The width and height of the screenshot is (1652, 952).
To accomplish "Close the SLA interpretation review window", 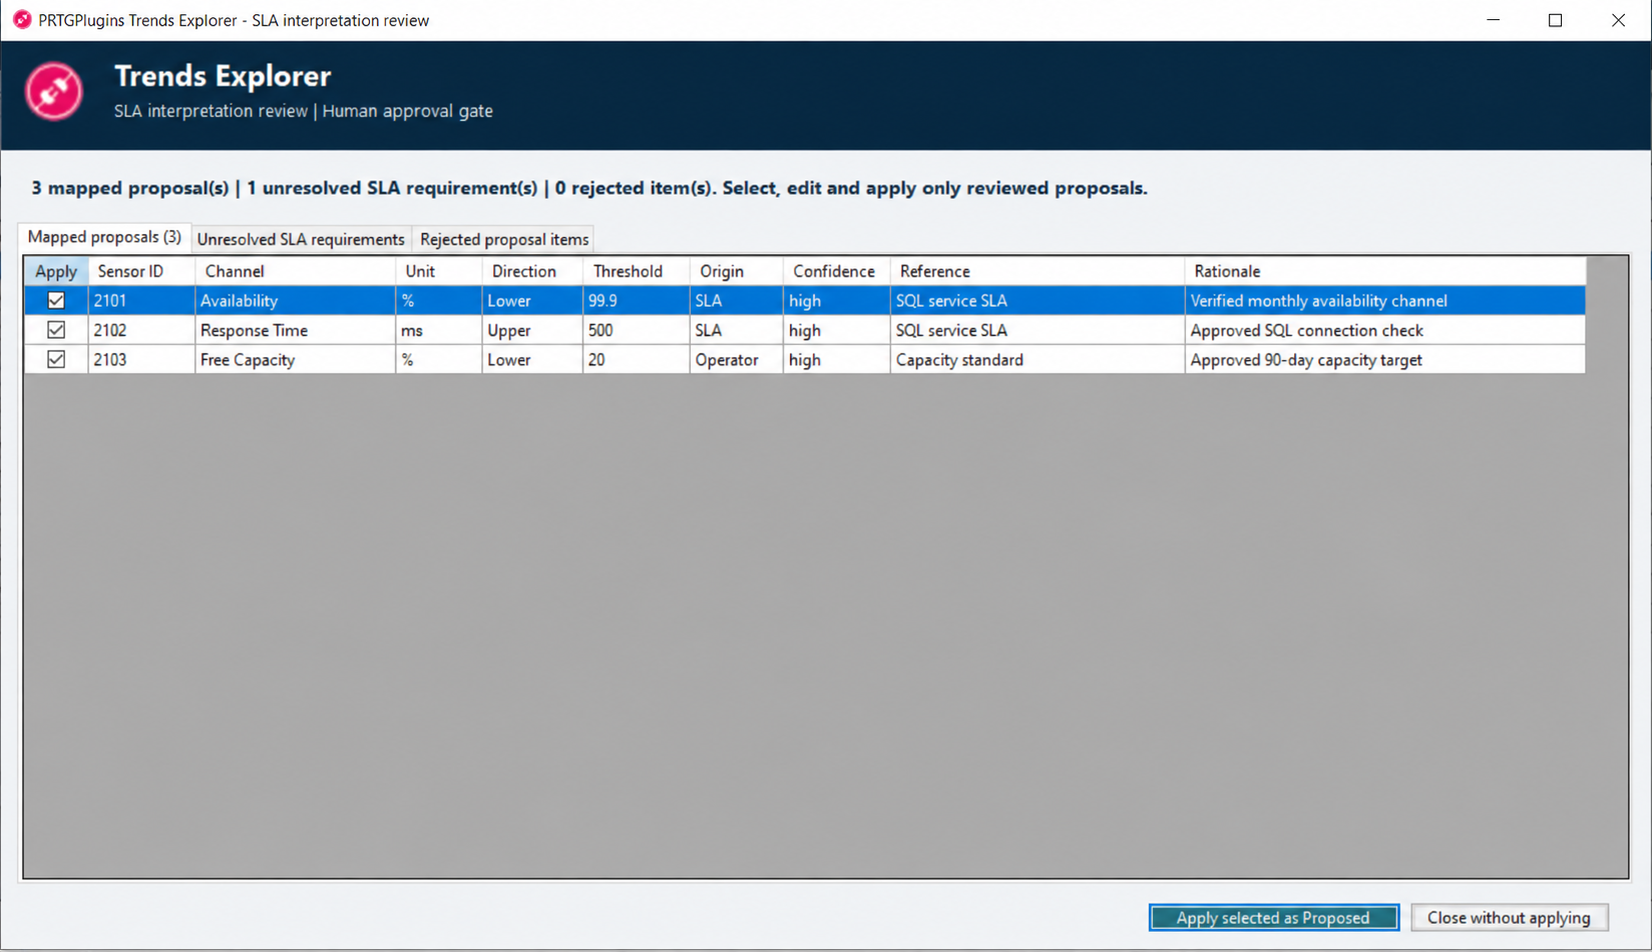I will [1618, 20].
